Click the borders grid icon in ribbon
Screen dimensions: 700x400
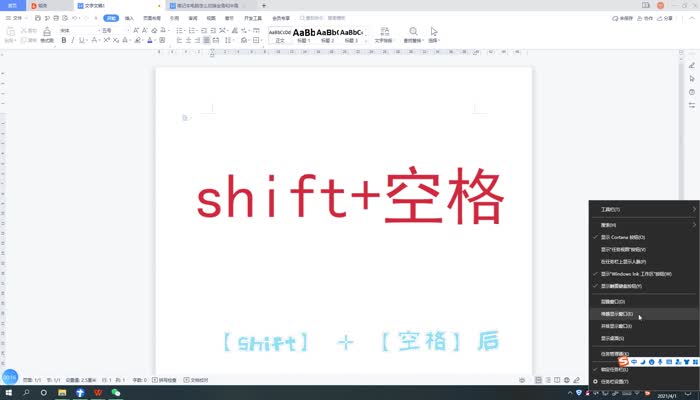[x=256, y=40]
